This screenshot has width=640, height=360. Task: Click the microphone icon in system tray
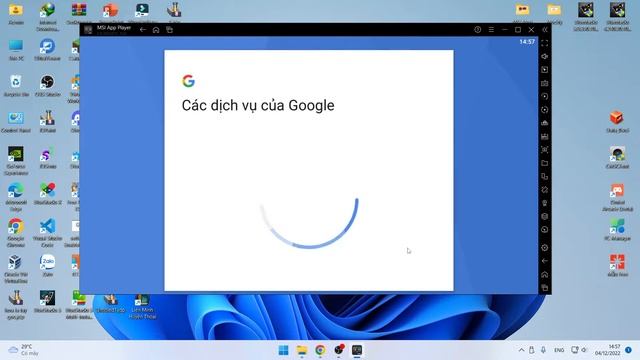pos(543,350)
